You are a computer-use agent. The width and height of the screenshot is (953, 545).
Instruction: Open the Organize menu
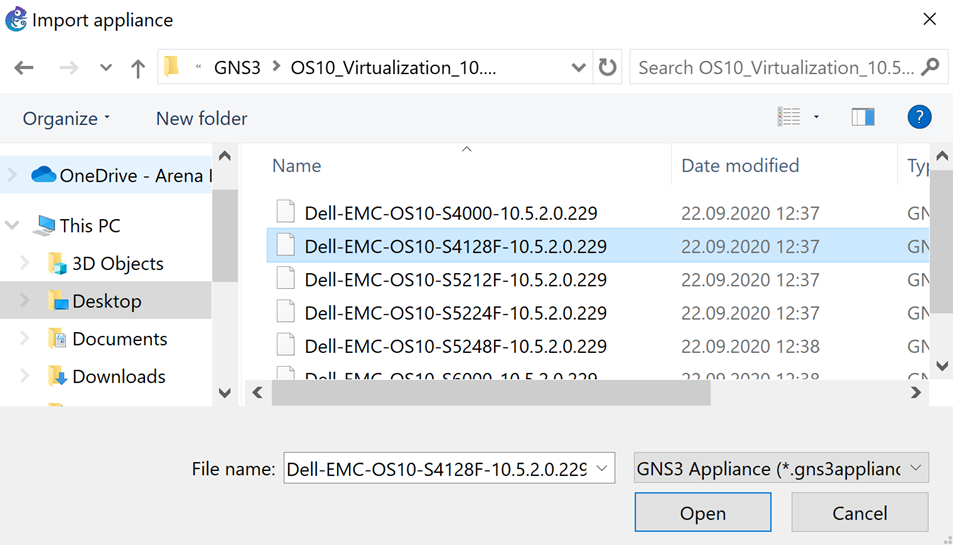point(66,118)
